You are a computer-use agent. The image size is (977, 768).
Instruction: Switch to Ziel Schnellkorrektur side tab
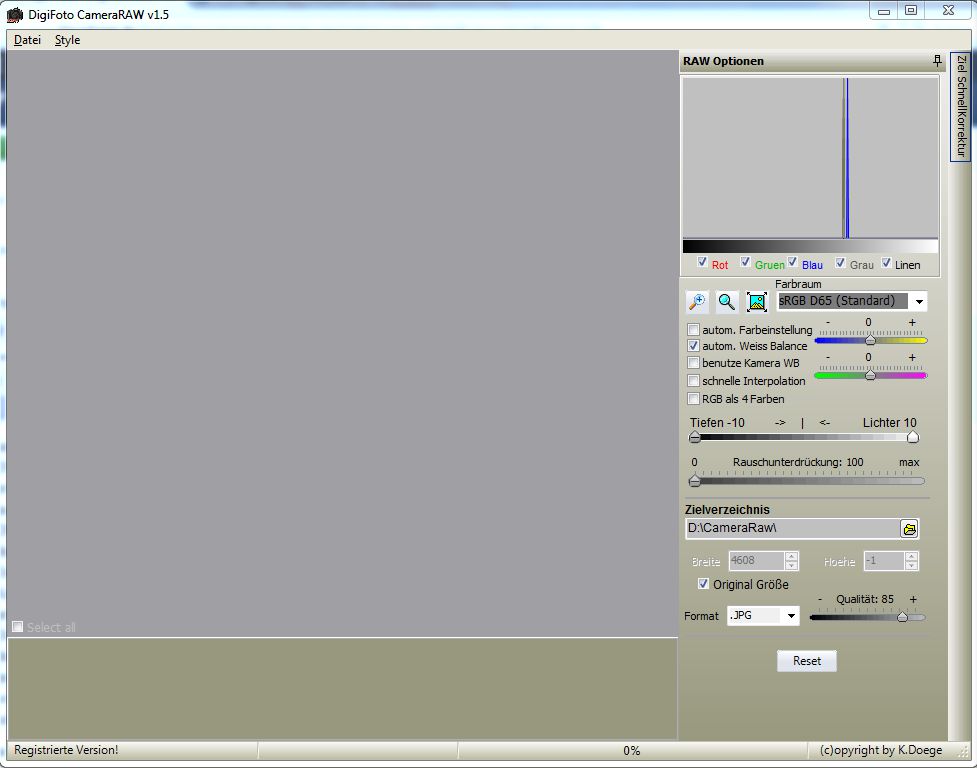(961, 106)
